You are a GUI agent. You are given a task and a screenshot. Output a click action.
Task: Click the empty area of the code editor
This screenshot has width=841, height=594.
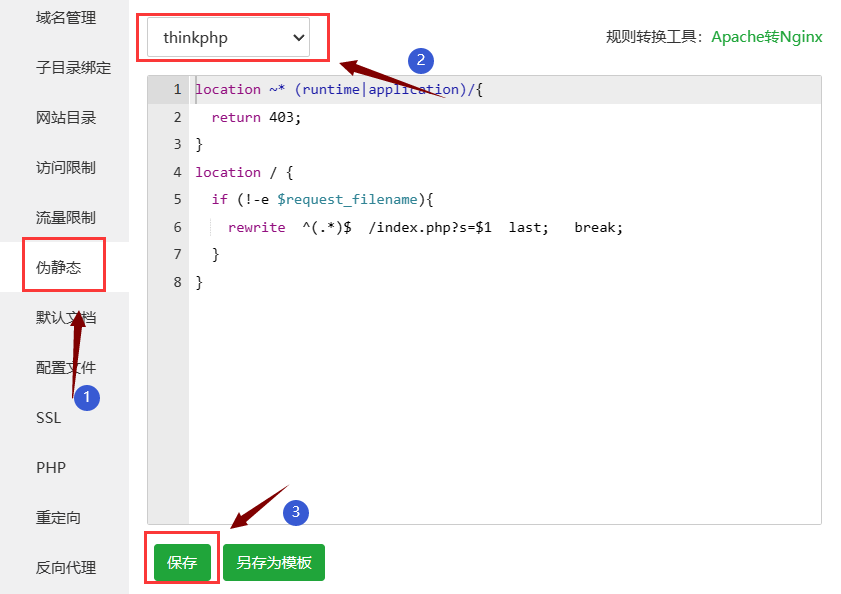point(500,400)
